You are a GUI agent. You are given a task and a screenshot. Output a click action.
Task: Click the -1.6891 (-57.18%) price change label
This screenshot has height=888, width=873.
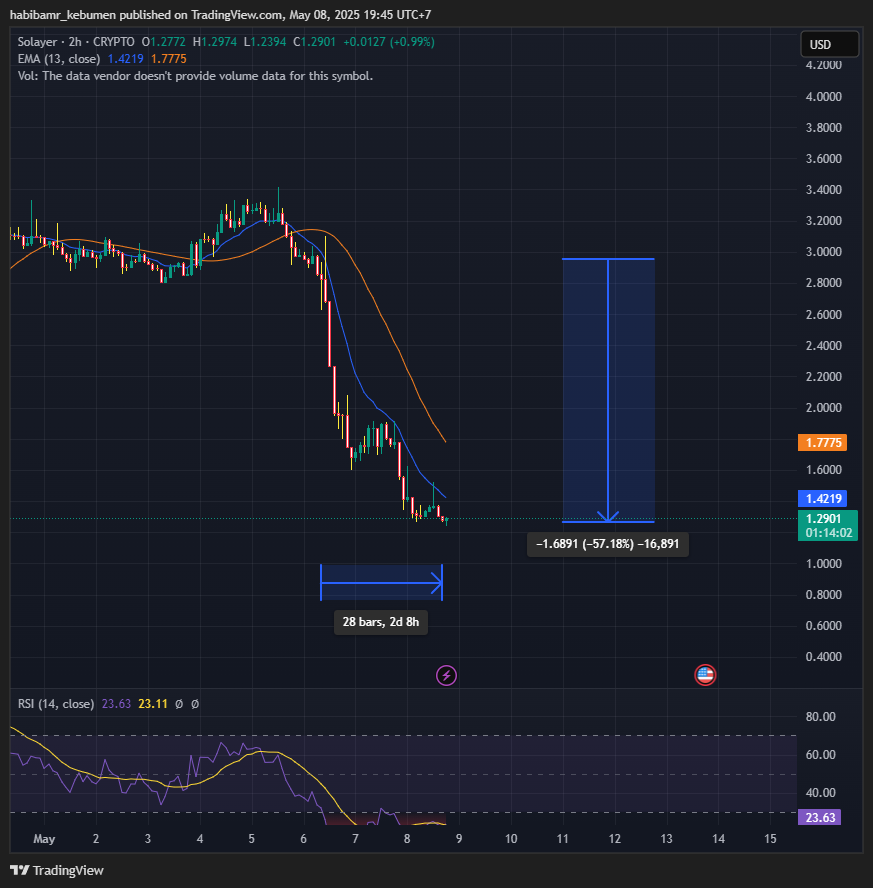(608, 545)
